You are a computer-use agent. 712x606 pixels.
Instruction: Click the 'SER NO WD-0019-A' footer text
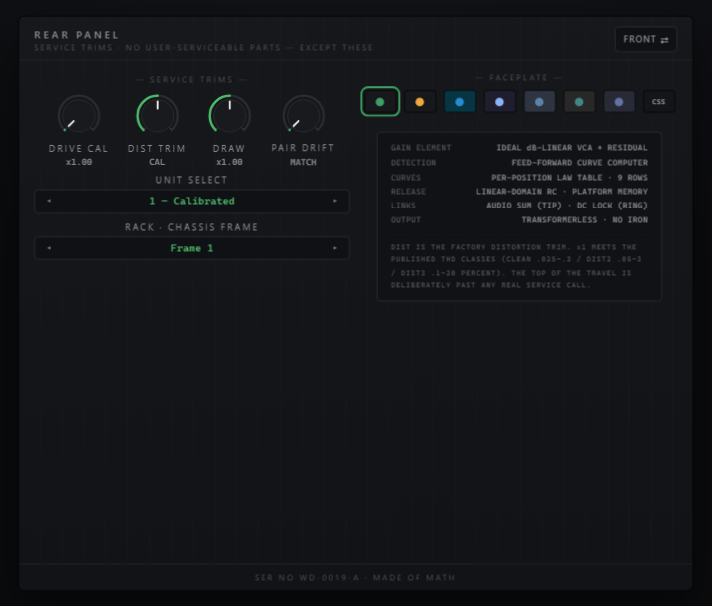(307, 577)
